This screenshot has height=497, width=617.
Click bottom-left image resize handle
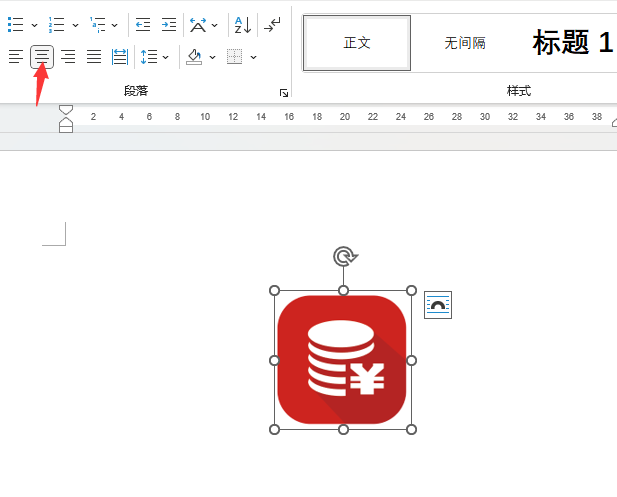(274, 429)
